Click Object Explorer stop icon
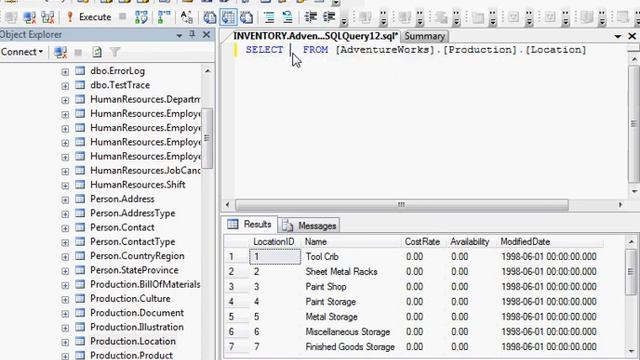The height and width of the screenshot is (360, 640). [78, 52]
